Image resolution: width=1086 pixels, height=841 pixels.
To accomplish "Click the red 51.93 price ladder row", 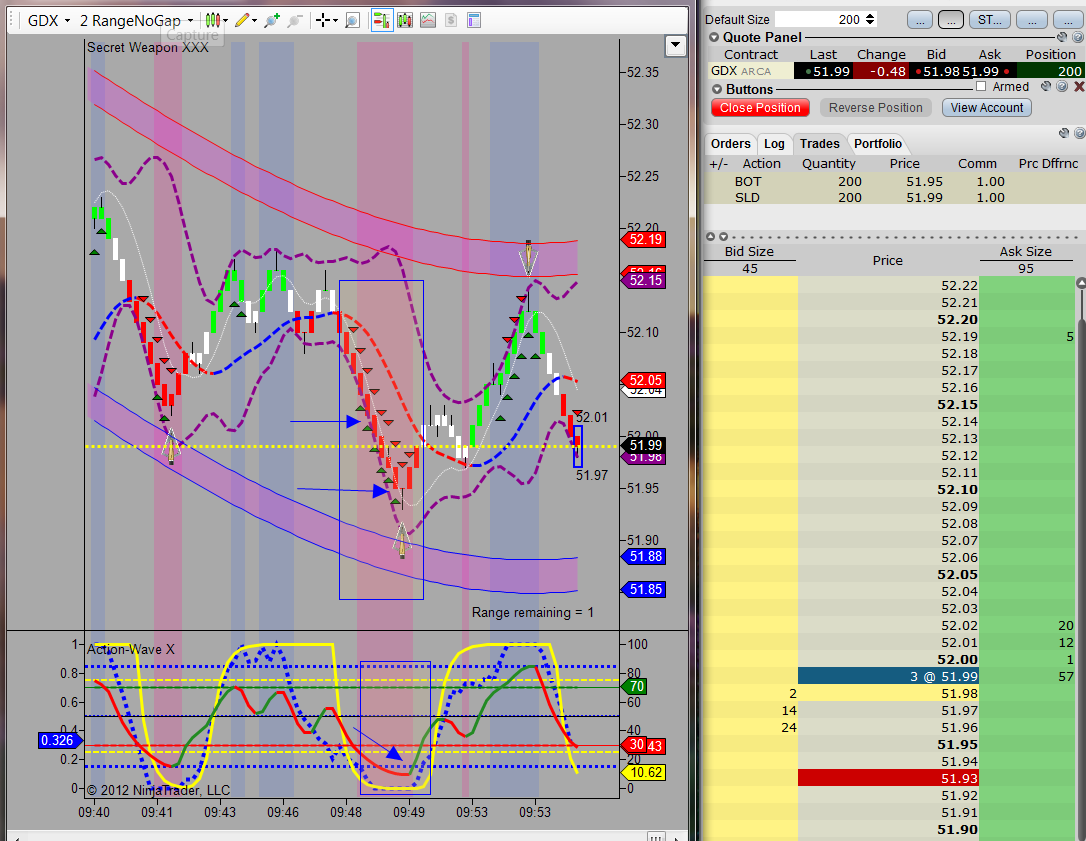I will (889, 779).
